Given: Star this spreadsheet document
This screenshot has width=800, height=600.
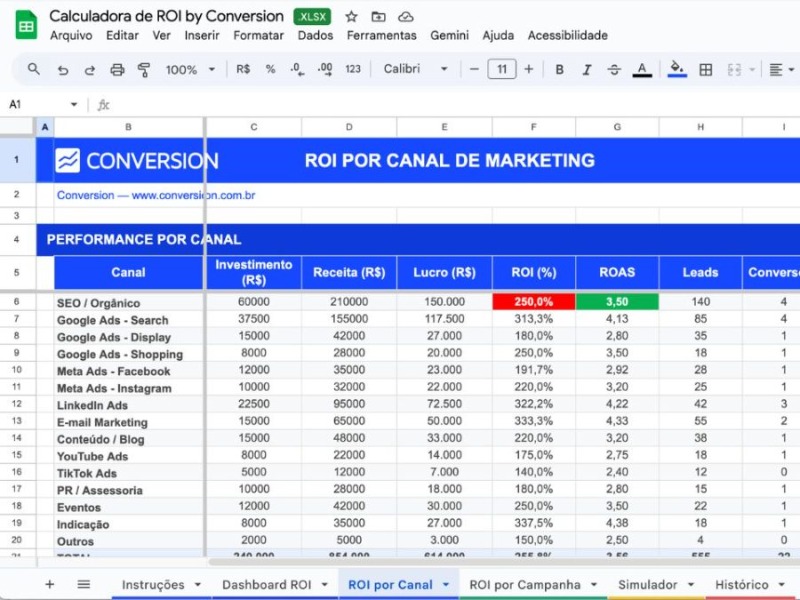Looking at the screenshot, I should [351, 17].
